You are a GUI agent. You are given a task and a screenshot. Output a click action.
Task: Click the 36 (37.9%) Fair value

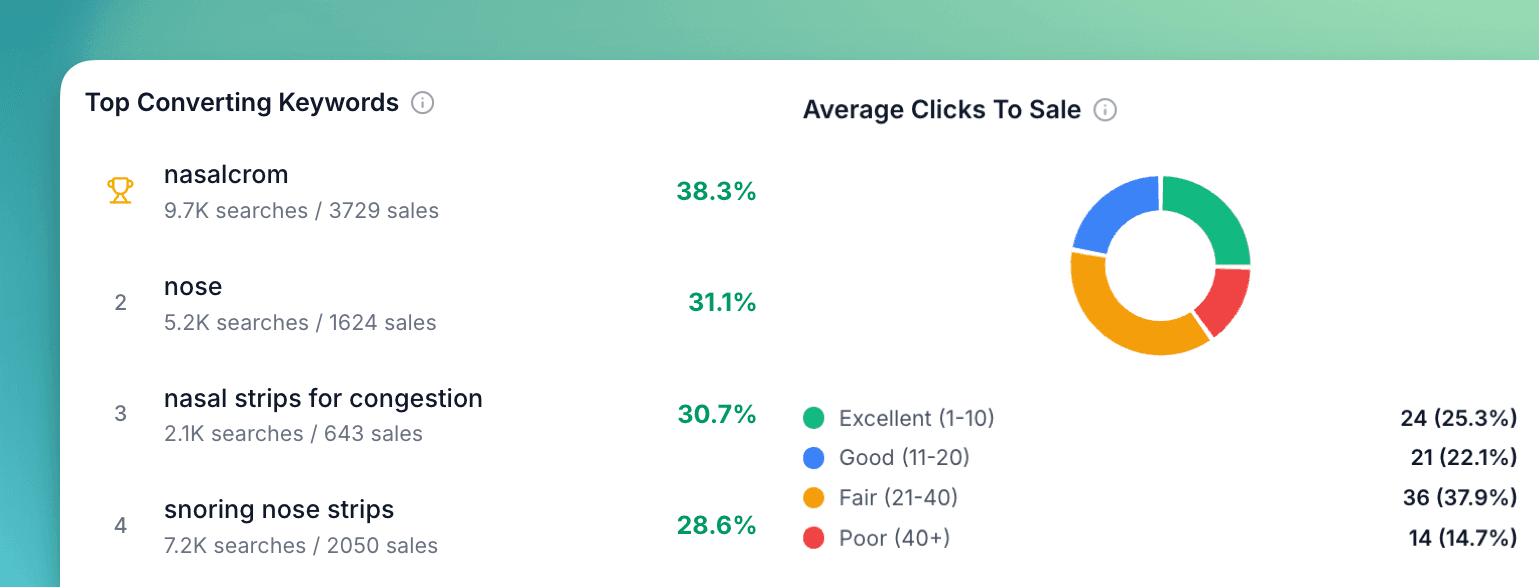point(1458,498)
